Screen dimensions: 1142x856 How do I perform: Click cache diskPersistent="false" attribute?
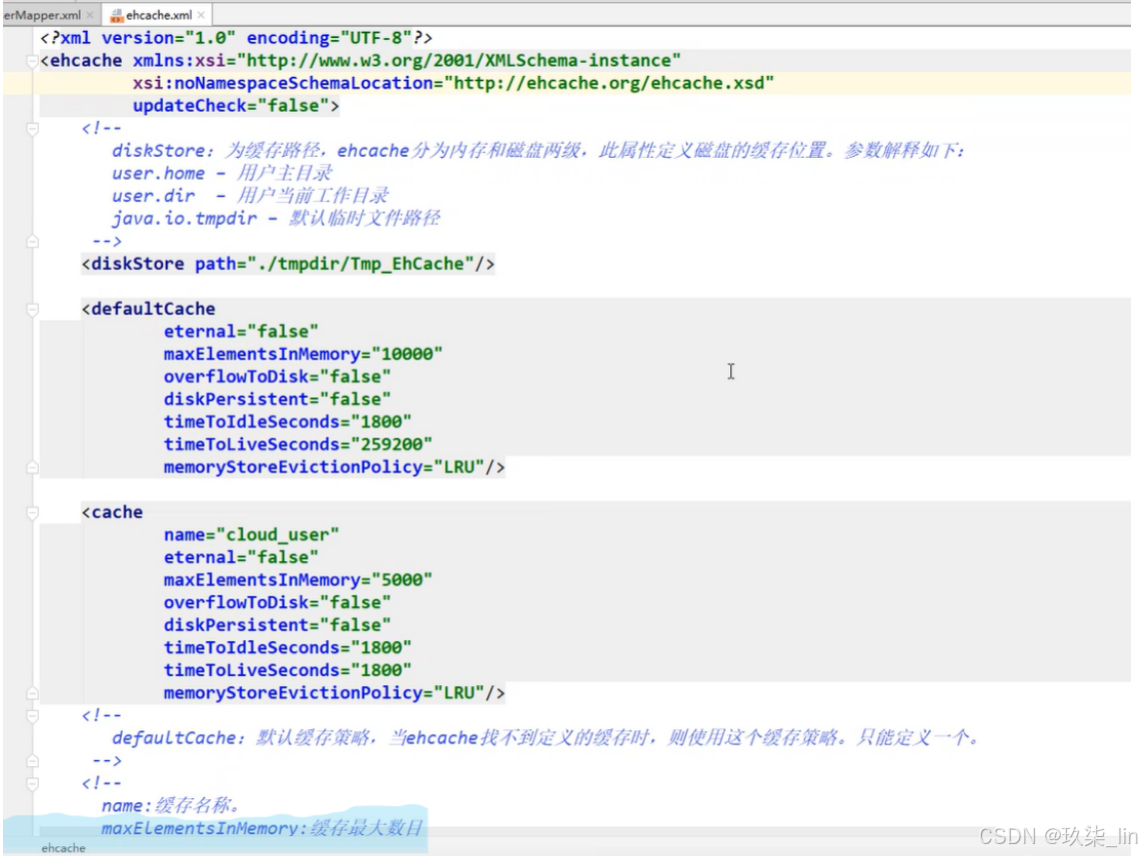point(277,625)
